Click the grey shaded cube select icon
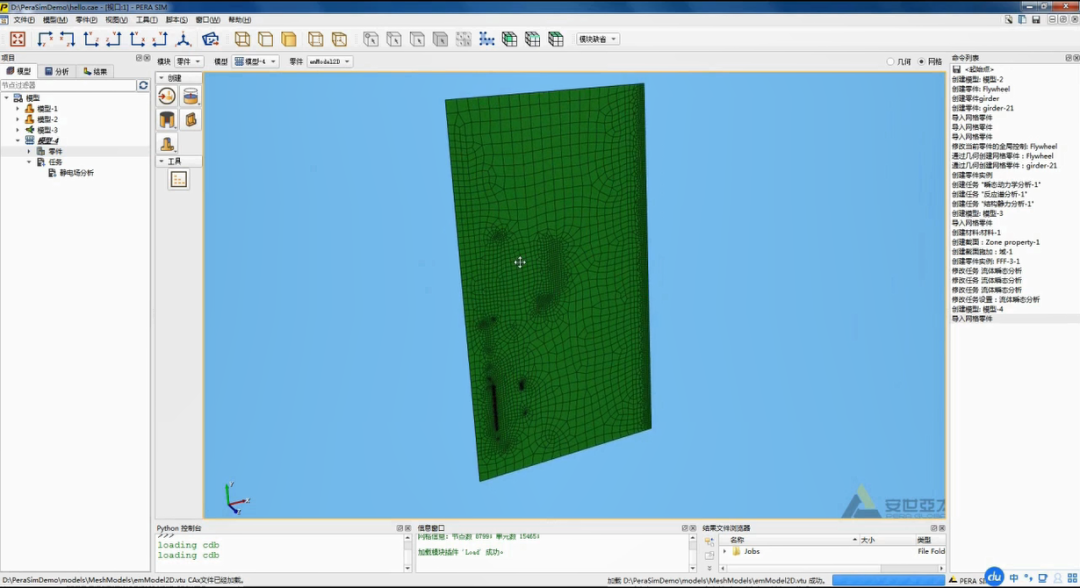The height and width of the screenshot is (588, 1080). [x=440, y=39]
